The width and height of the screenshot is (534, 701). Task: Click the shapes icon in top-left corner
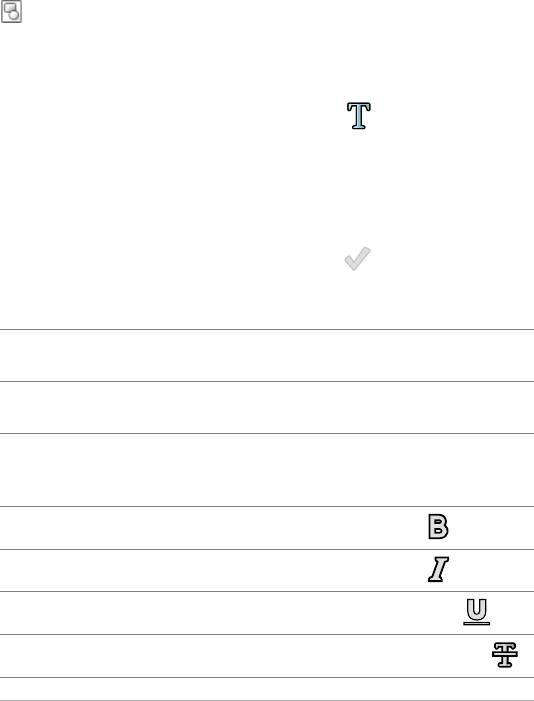coord(11,12)
